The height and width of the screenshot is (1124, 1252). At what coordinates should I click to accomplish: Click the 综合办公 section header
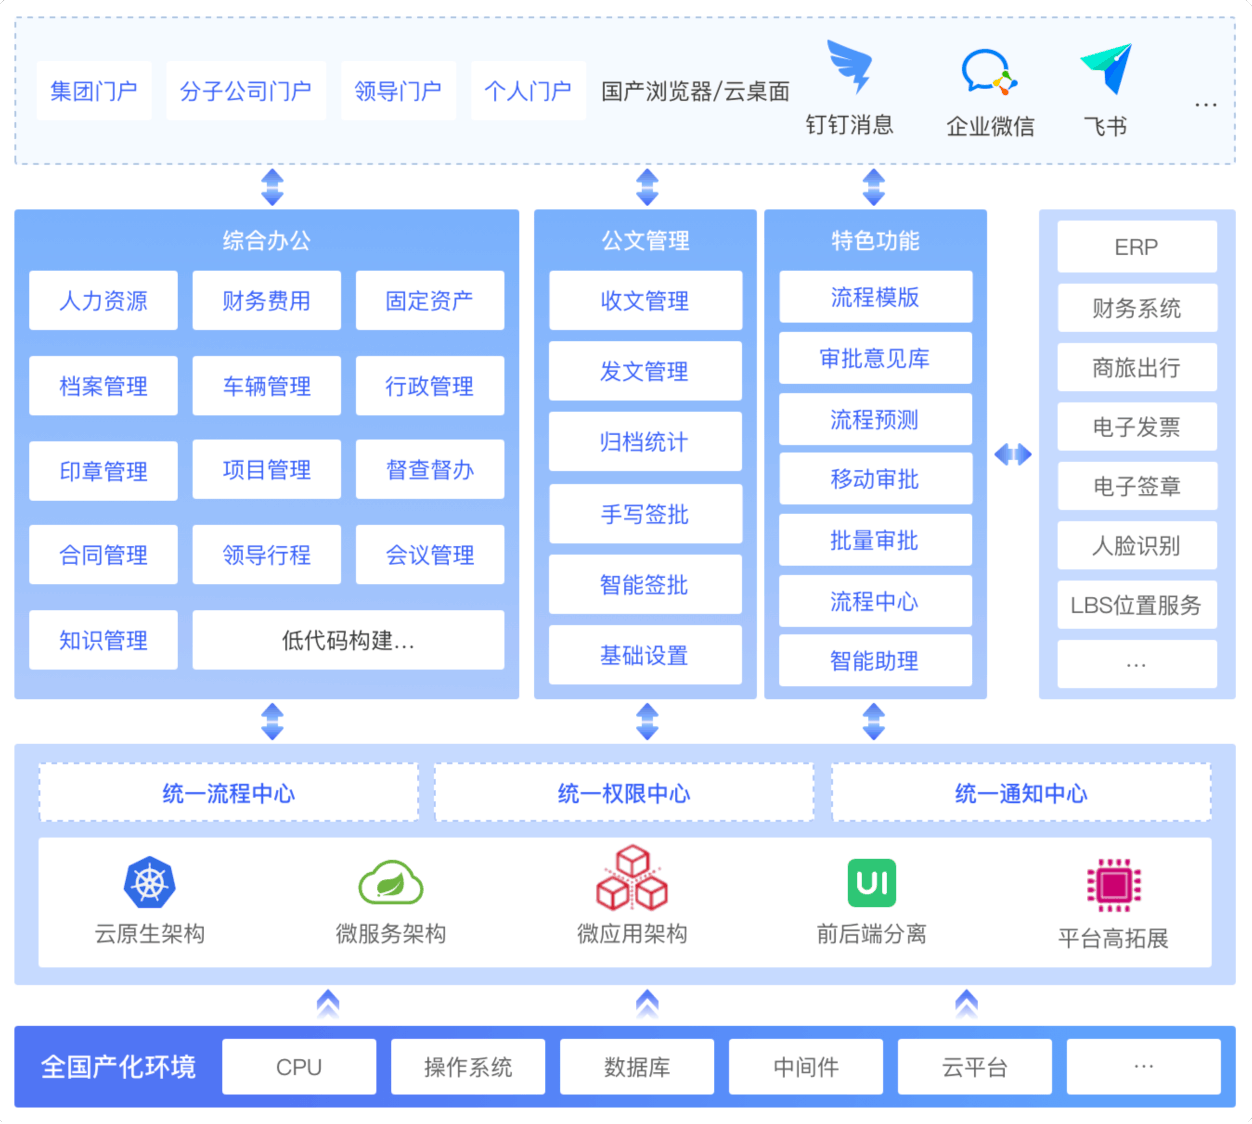(266, 240)
